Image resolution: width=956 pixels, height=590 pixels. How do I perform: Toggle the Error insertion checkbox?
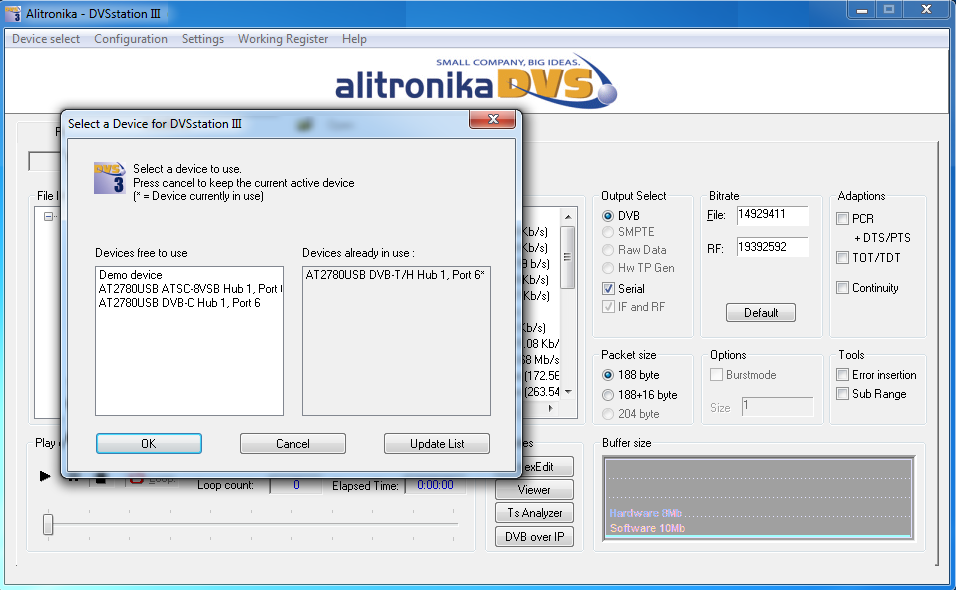point(843,375)
